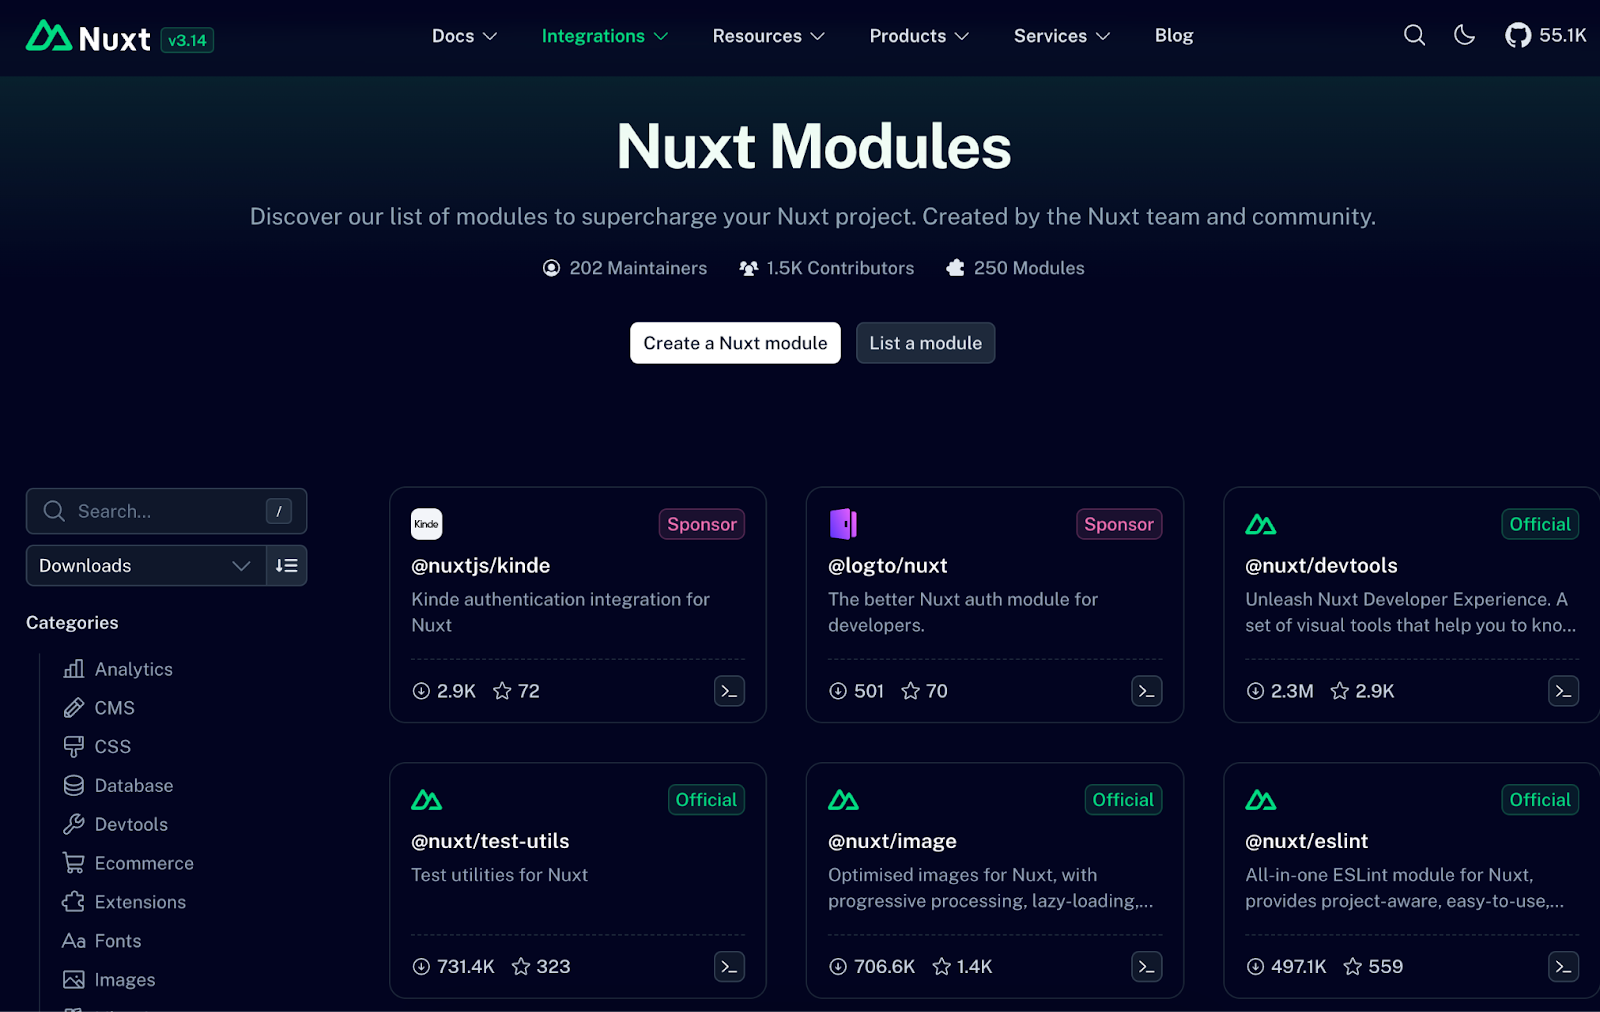Open the @logto/nuxt module card
Image resolution: width=1600 pixels, height=1012 pixels.
[x=995, y=605]
